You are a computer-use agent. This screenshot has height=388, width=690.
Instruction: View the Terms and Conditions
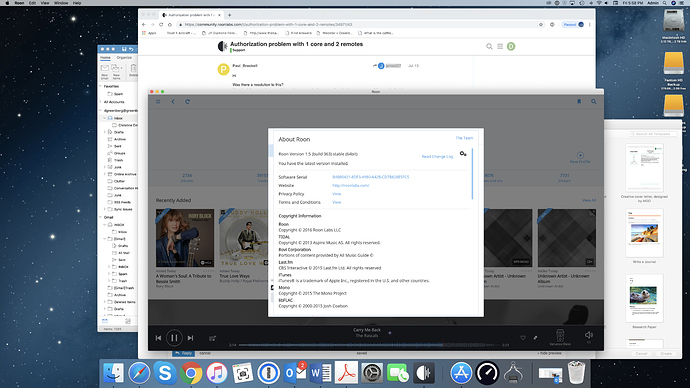[x=336, y=202]
